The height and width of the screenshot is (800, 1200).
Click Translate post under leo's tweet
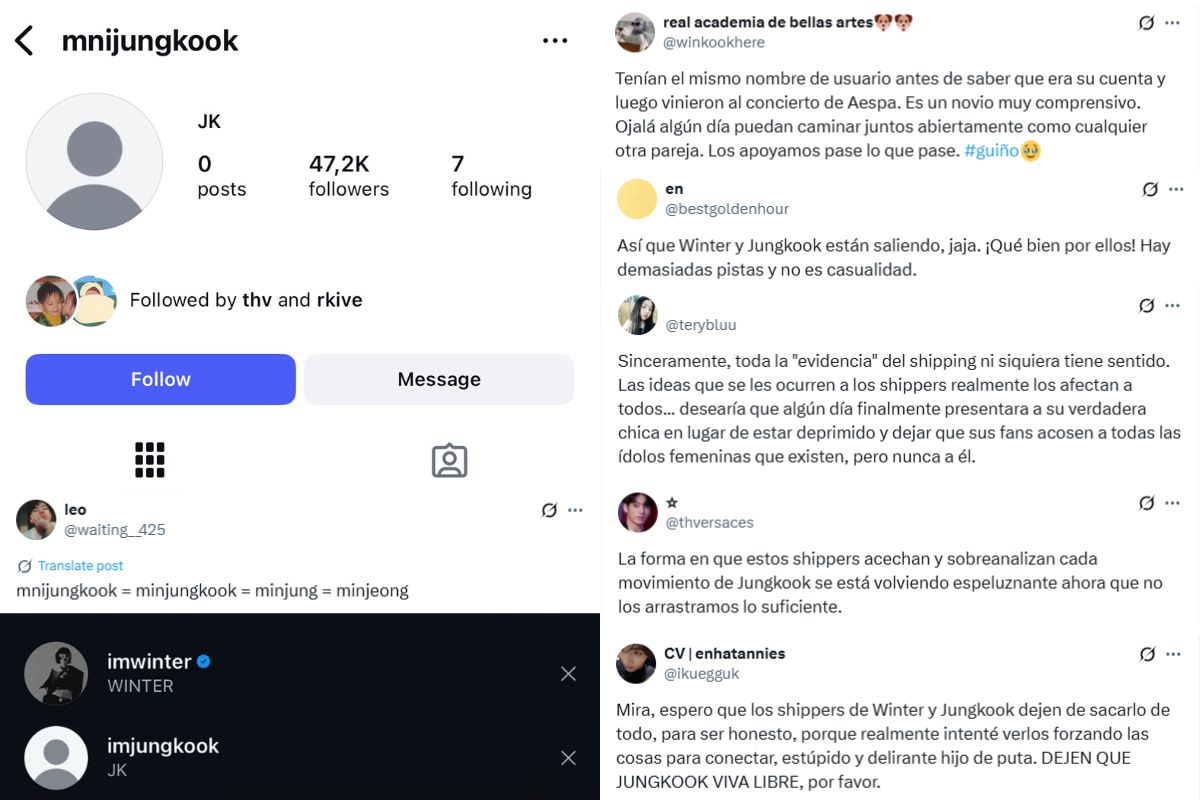80,566
